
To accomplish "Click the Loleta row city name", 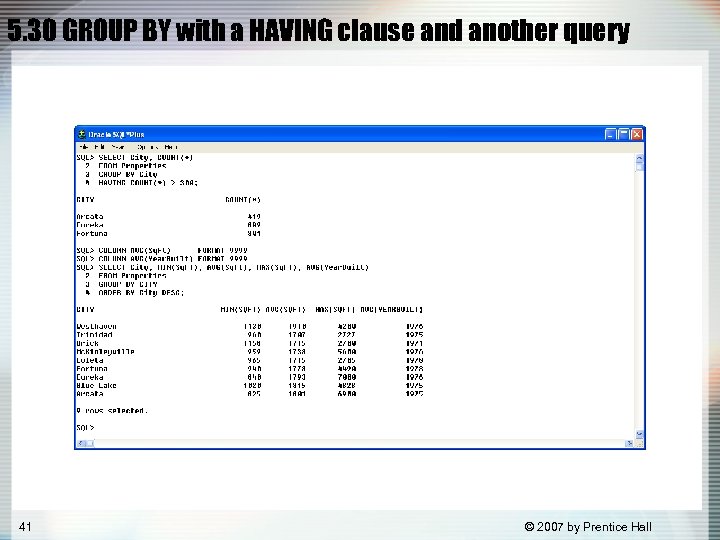I will (90, 360).
